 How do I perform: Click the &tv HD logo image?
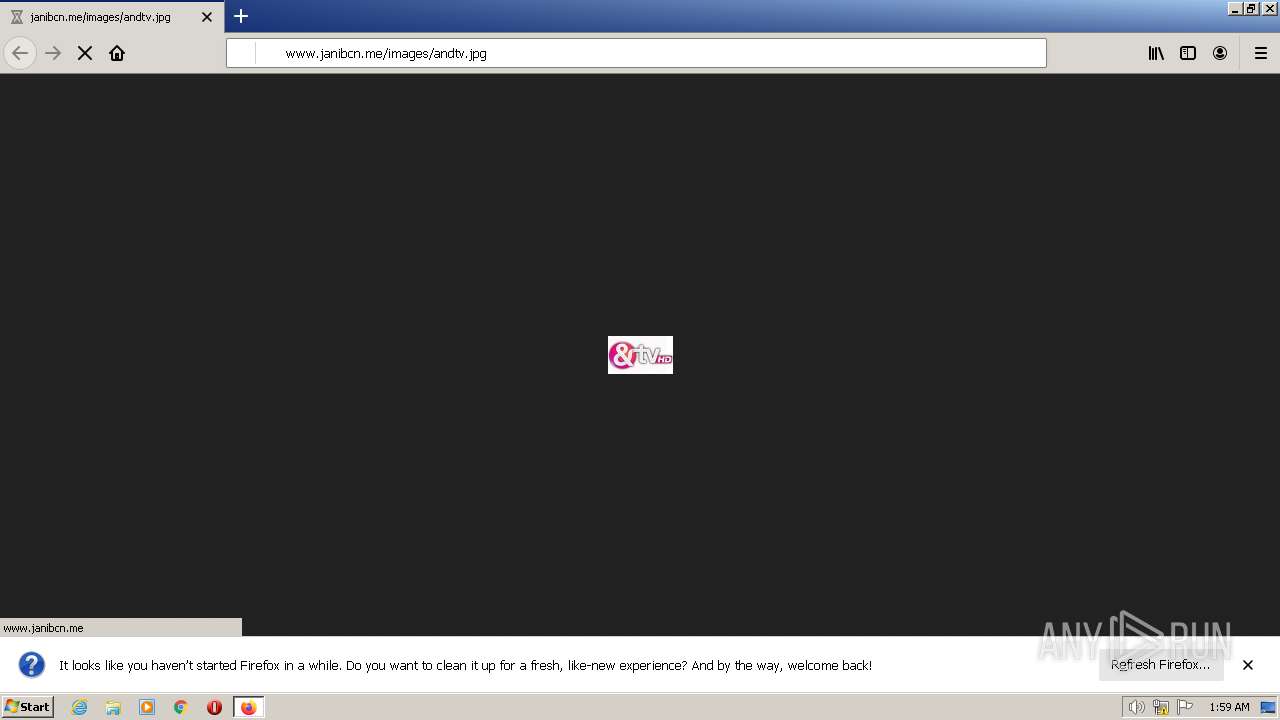640,355
